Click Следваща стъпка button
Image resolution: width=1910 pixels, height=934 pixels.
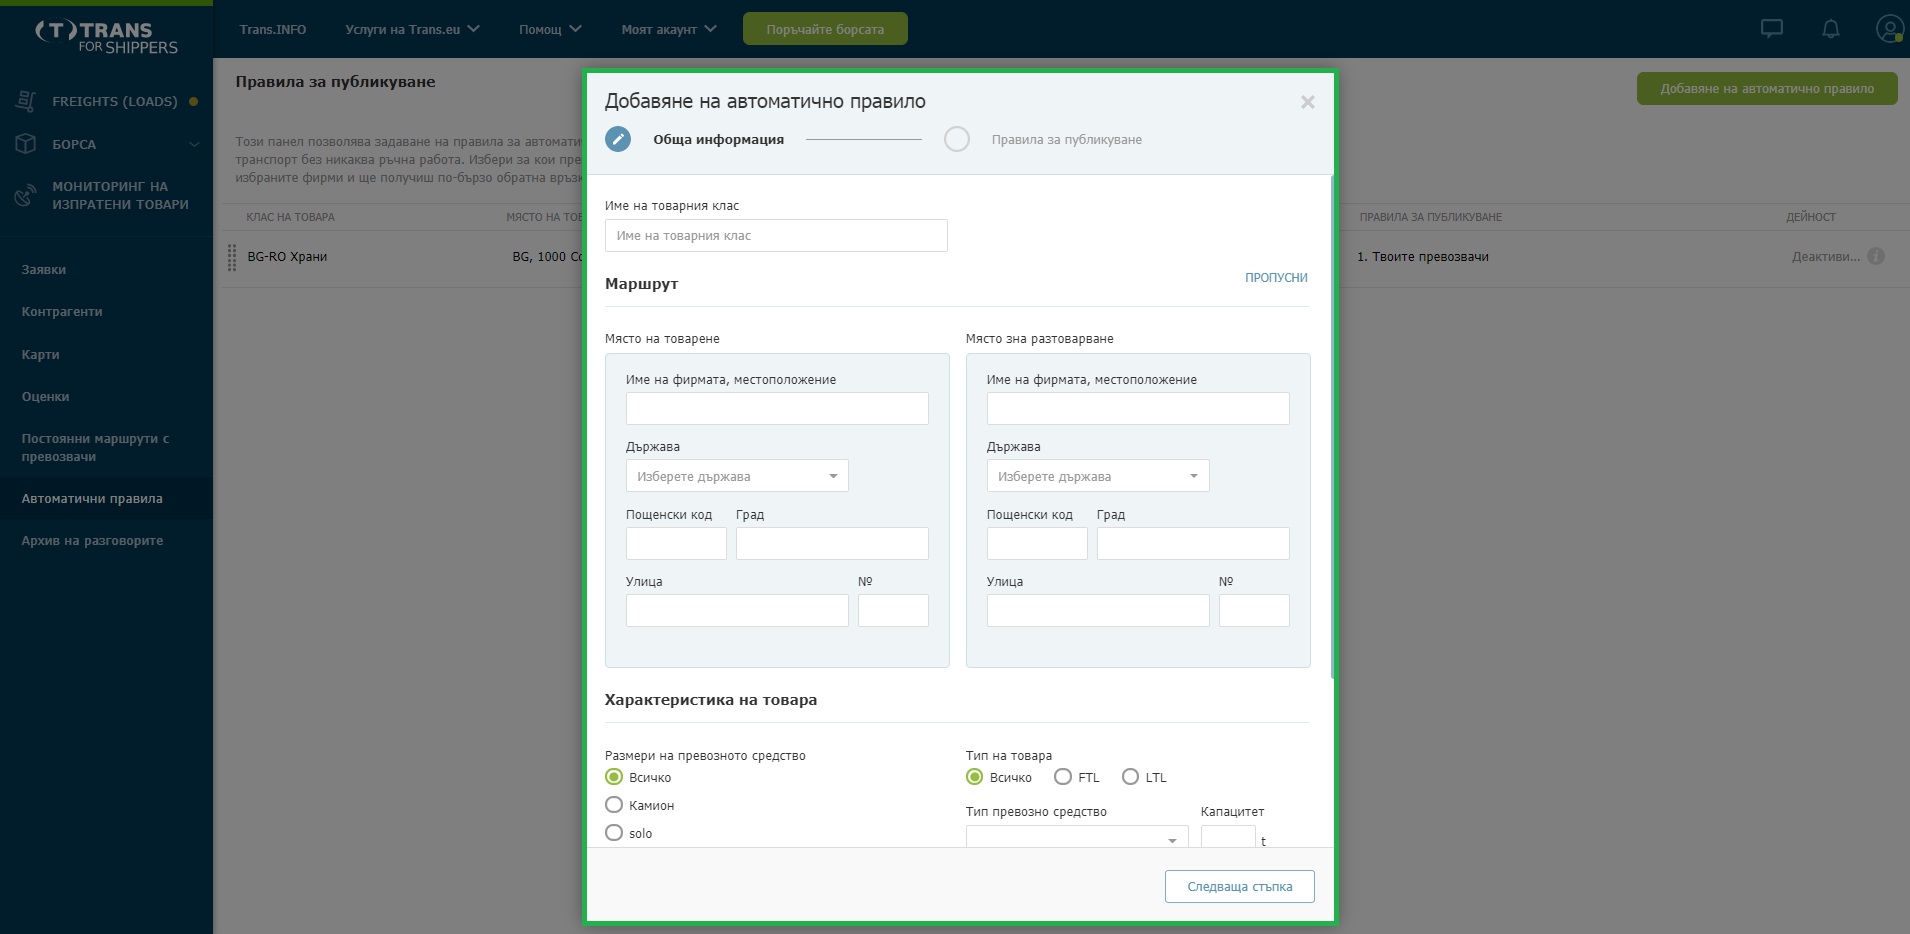point(1240,886)
